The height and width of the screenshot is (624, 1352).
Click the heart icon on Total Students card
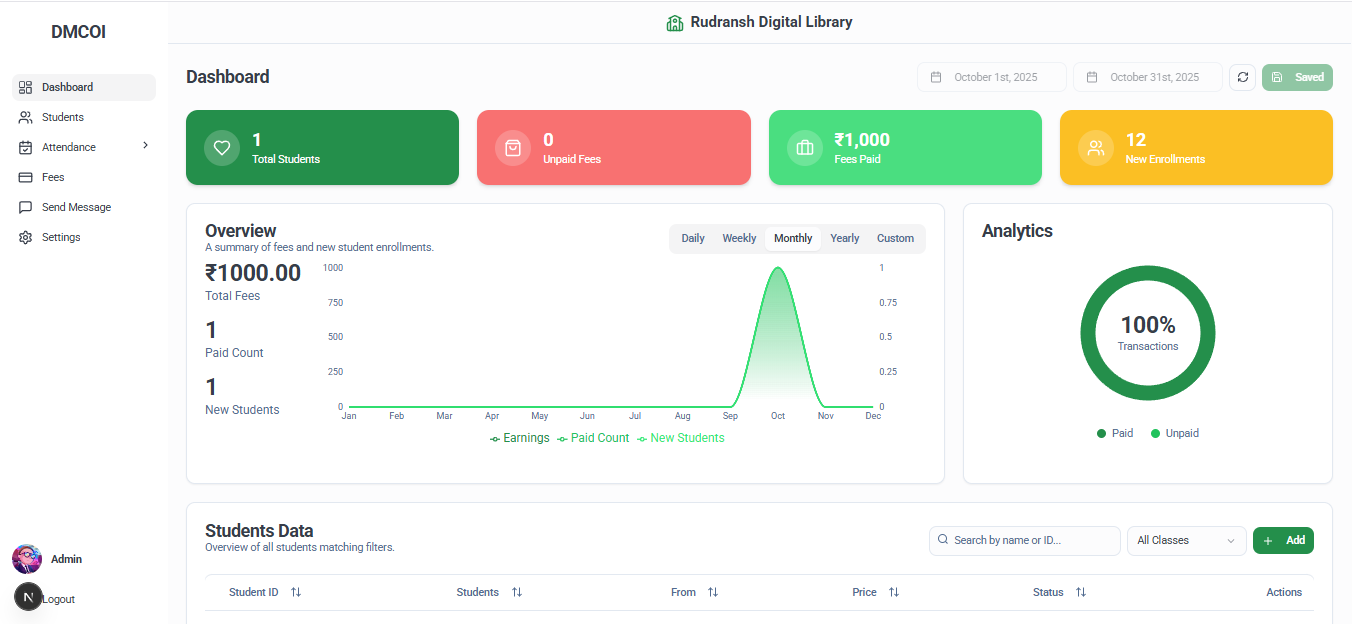coord(222,148)
